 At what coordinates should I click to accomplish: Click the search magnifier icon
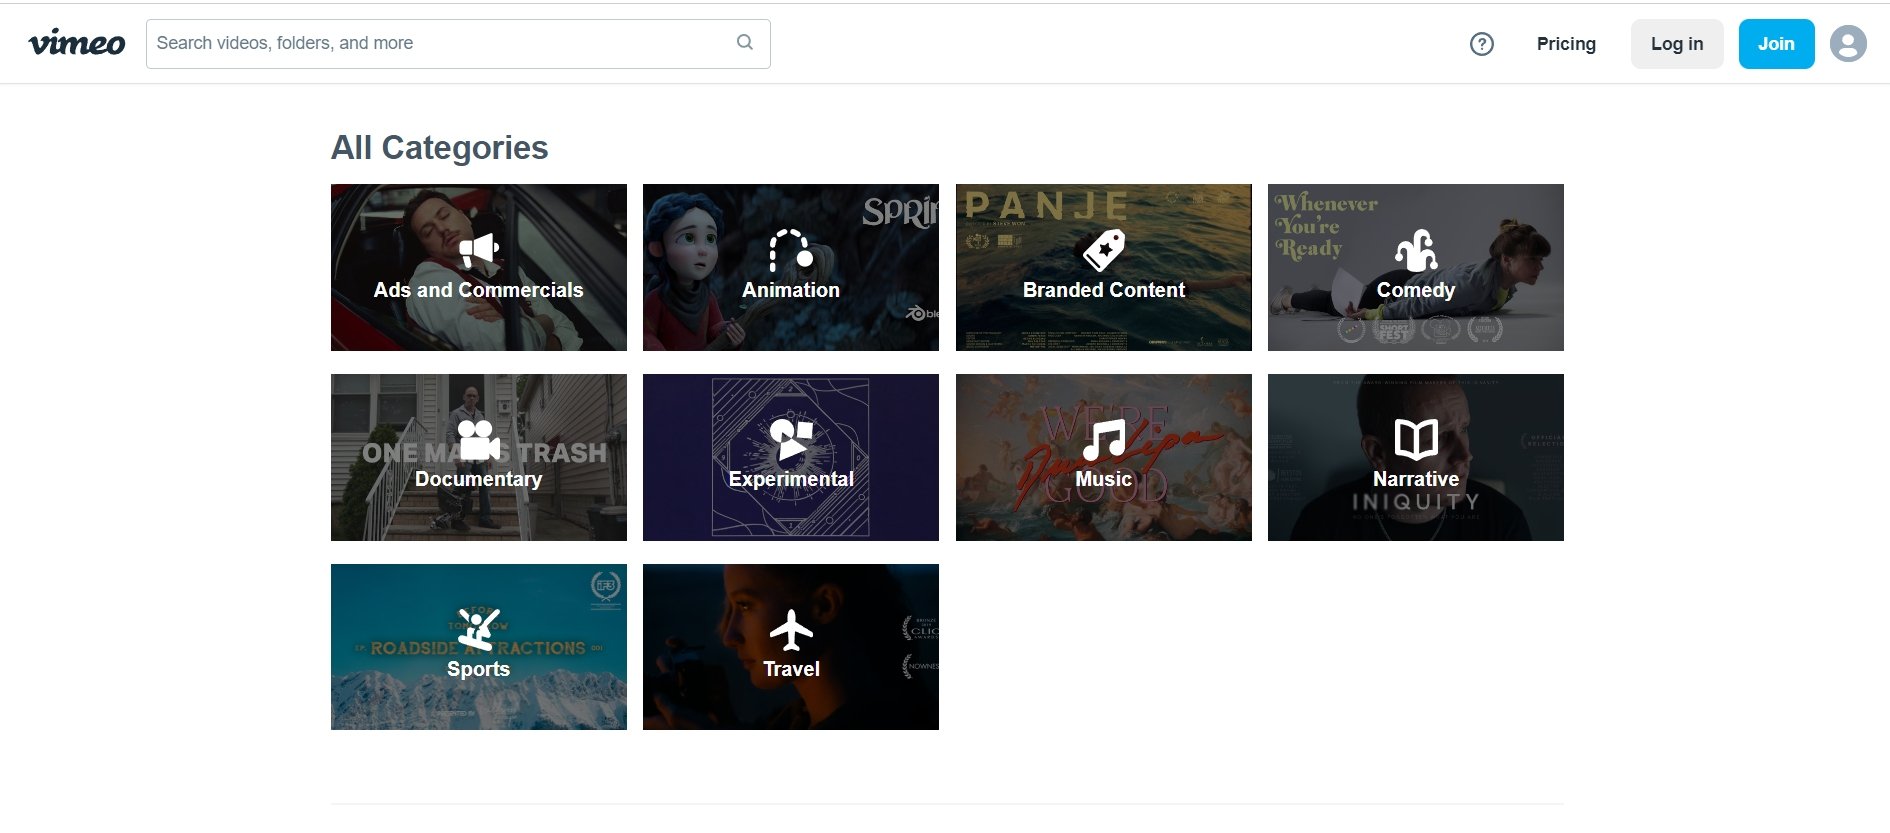pyautogui.click(x=744, y=42)
